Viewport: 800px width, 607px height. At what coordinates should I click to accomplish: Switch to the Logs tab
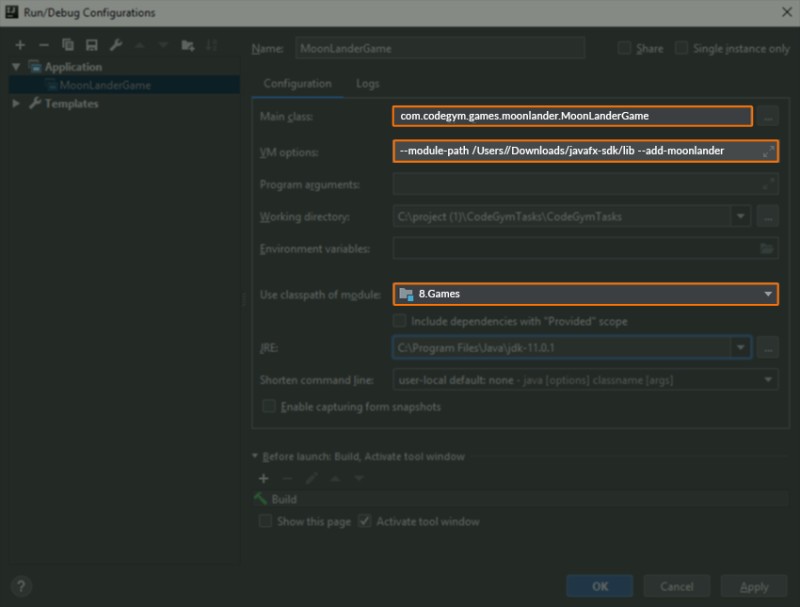368,84
